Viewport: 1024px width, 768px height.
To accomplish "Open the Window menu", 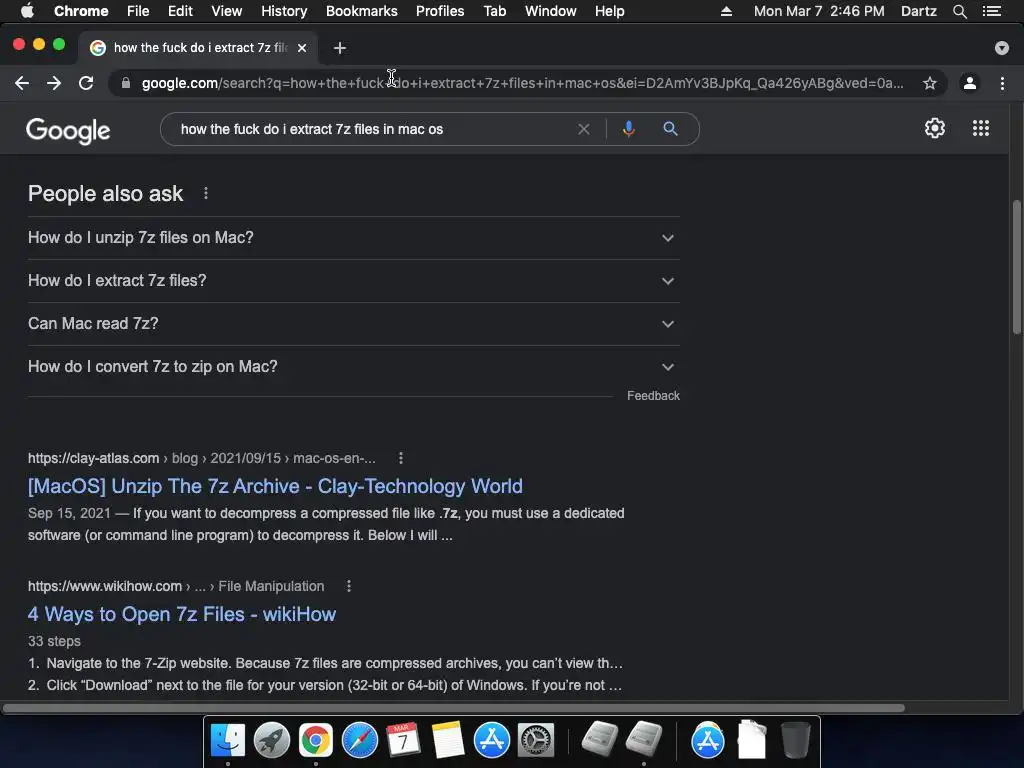I will click(551, 11).
